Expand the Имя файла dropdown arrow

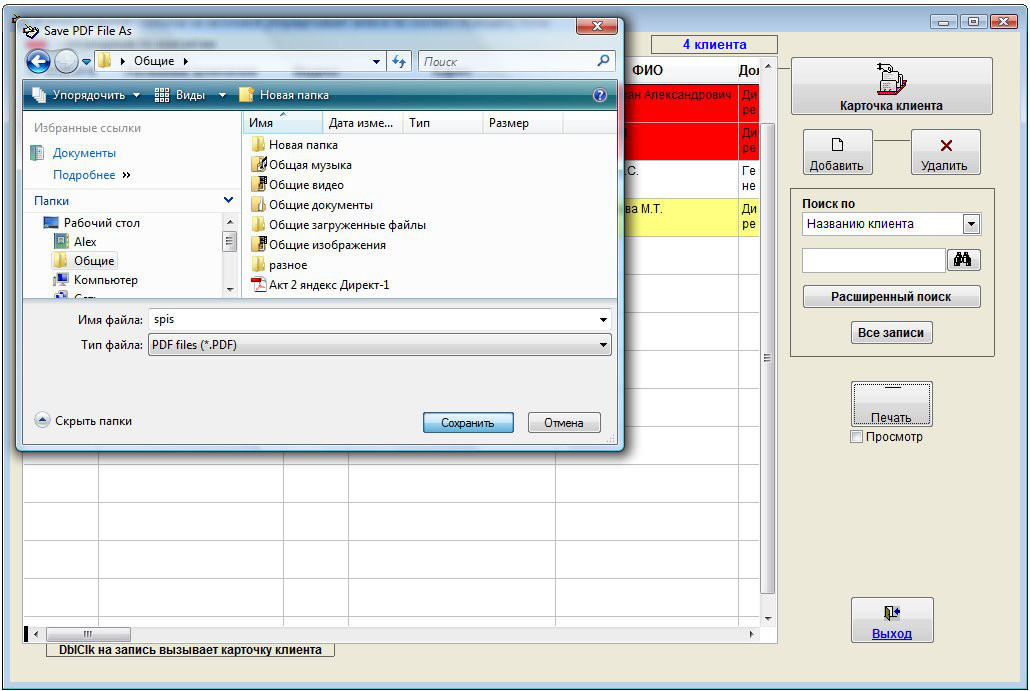pyautogui.click(x=603, y=320)
